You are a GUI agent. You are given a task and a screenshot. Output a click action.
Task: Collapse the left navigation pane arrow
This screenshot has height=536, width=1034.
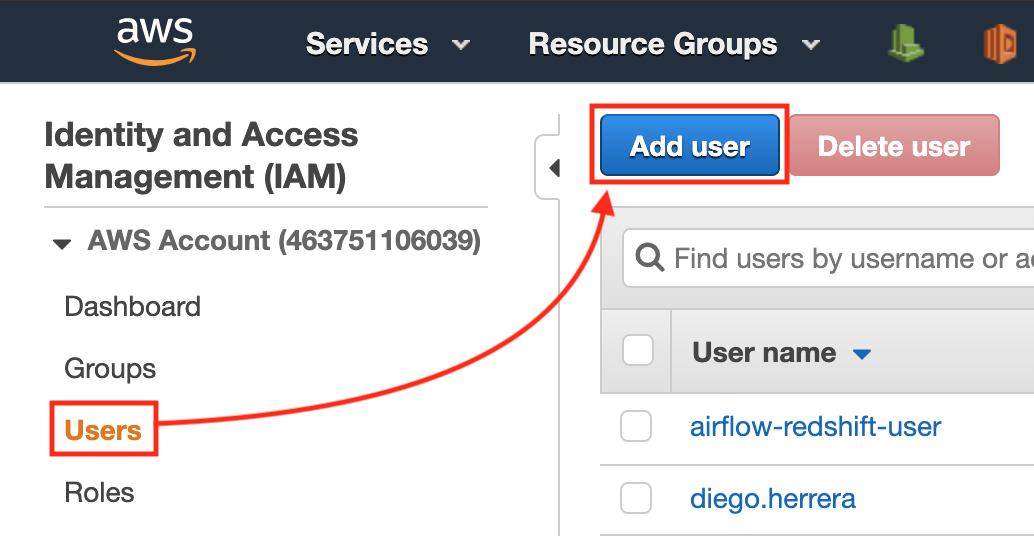point(554,168)
